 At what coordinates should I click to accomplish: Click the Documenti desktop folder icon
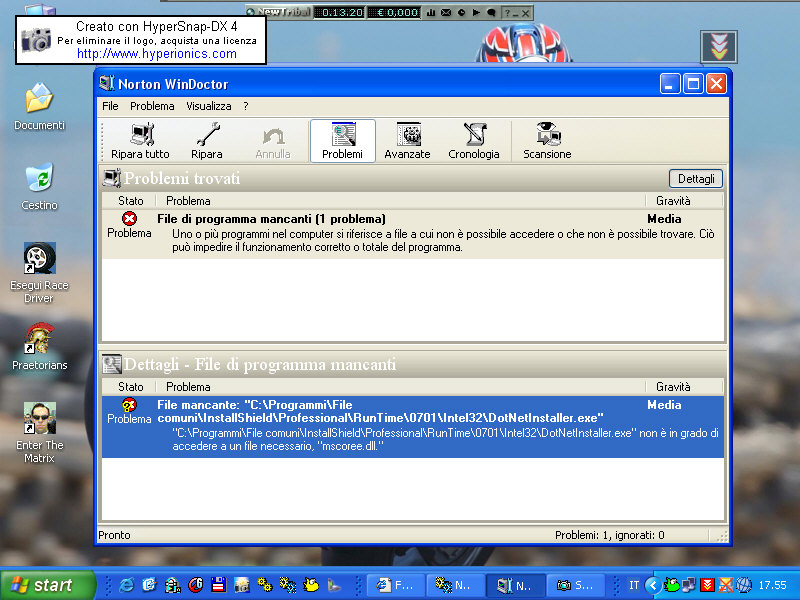(39, 97)
